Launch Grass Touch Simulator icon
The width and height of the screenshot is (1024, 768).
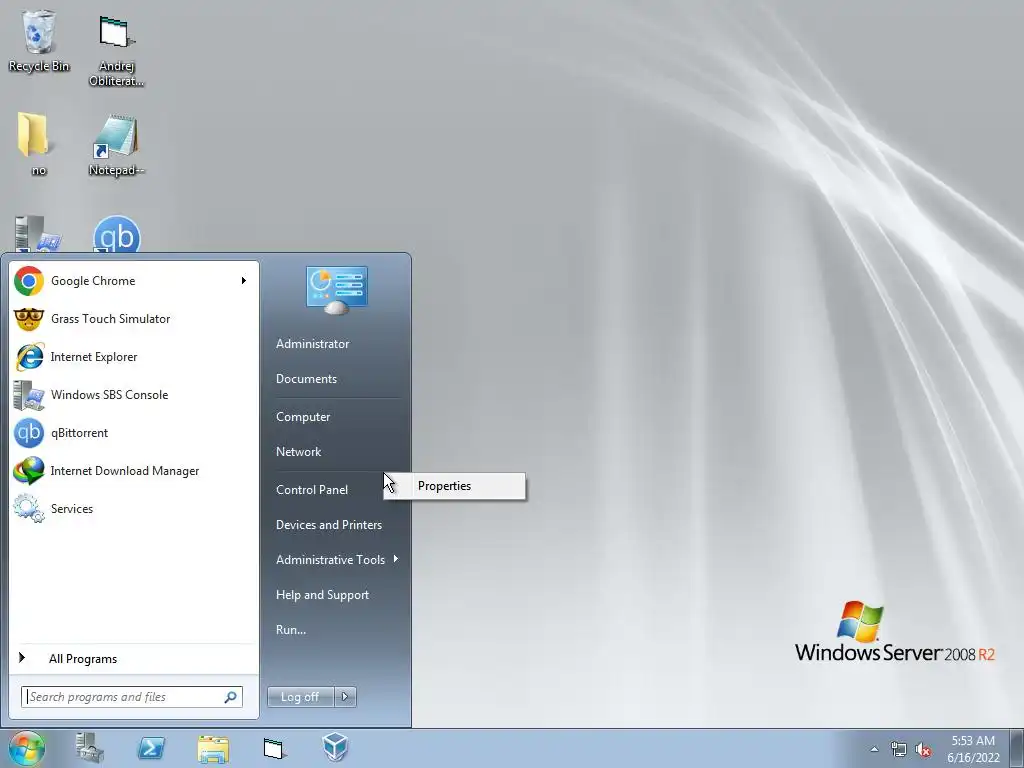[x=29, y=319]
